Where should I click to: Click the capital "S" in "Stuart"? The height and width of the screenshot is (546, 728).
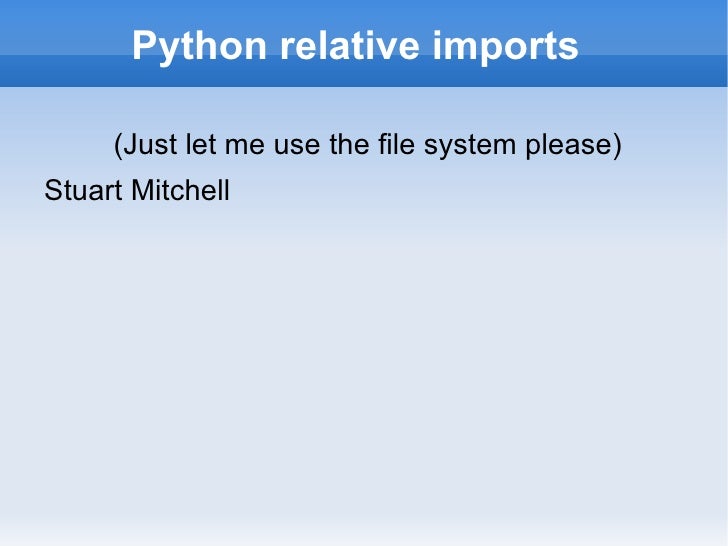[54, 190]
